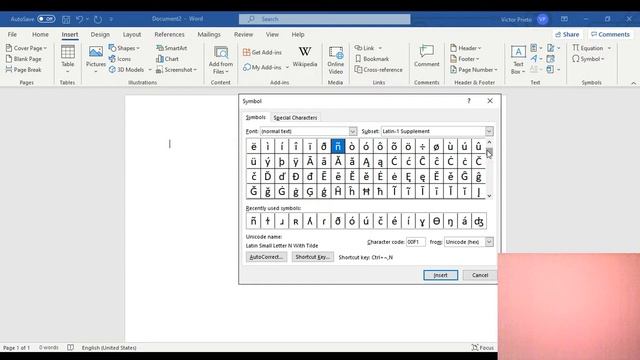Viewport: 640px width, 360px height.
Task: Open the Text Box gallery
Action: pyautogui.click(x=518, y=60)
